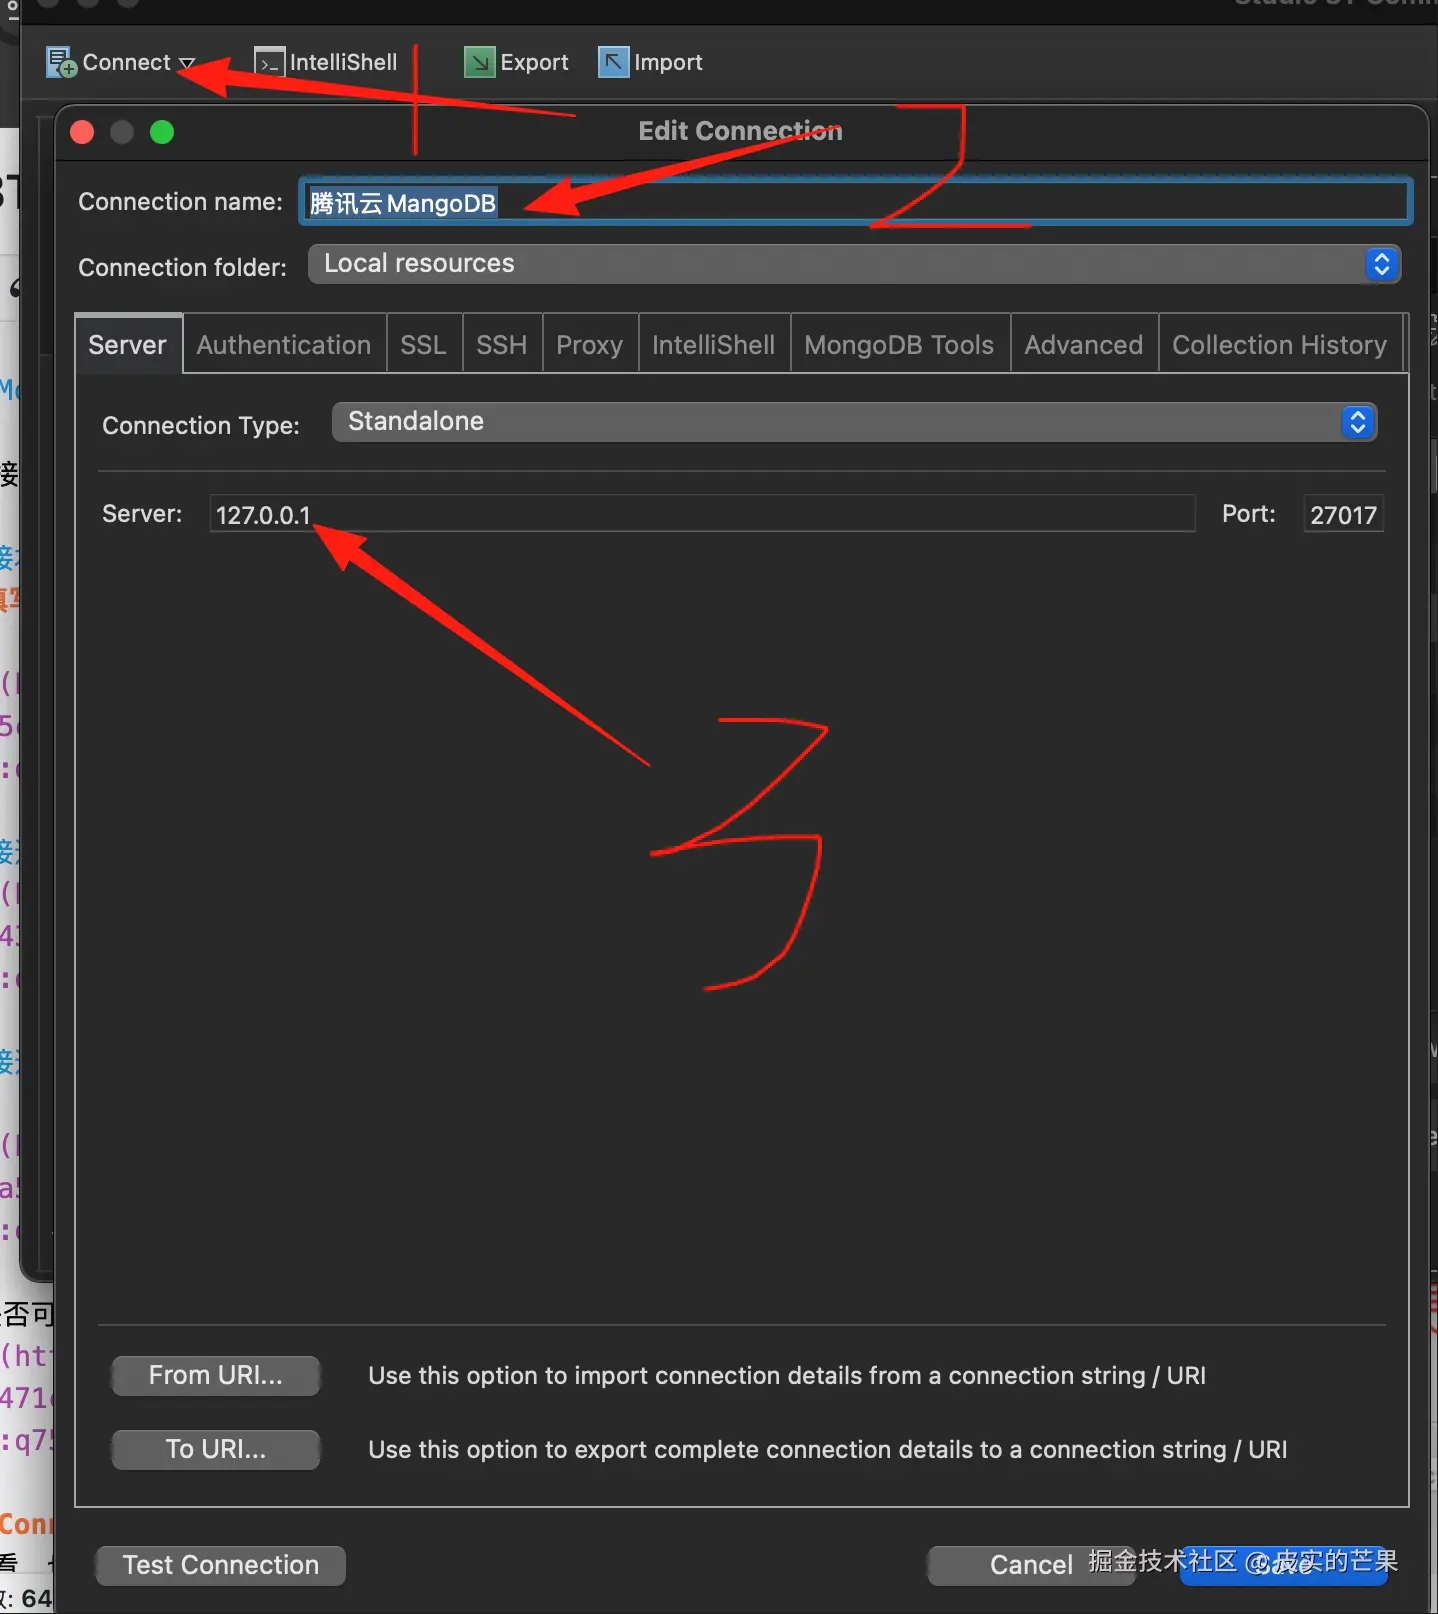Click the Test Connection button
This screenshot has height=1614, width=1438.
click(x=221, y=1565)
